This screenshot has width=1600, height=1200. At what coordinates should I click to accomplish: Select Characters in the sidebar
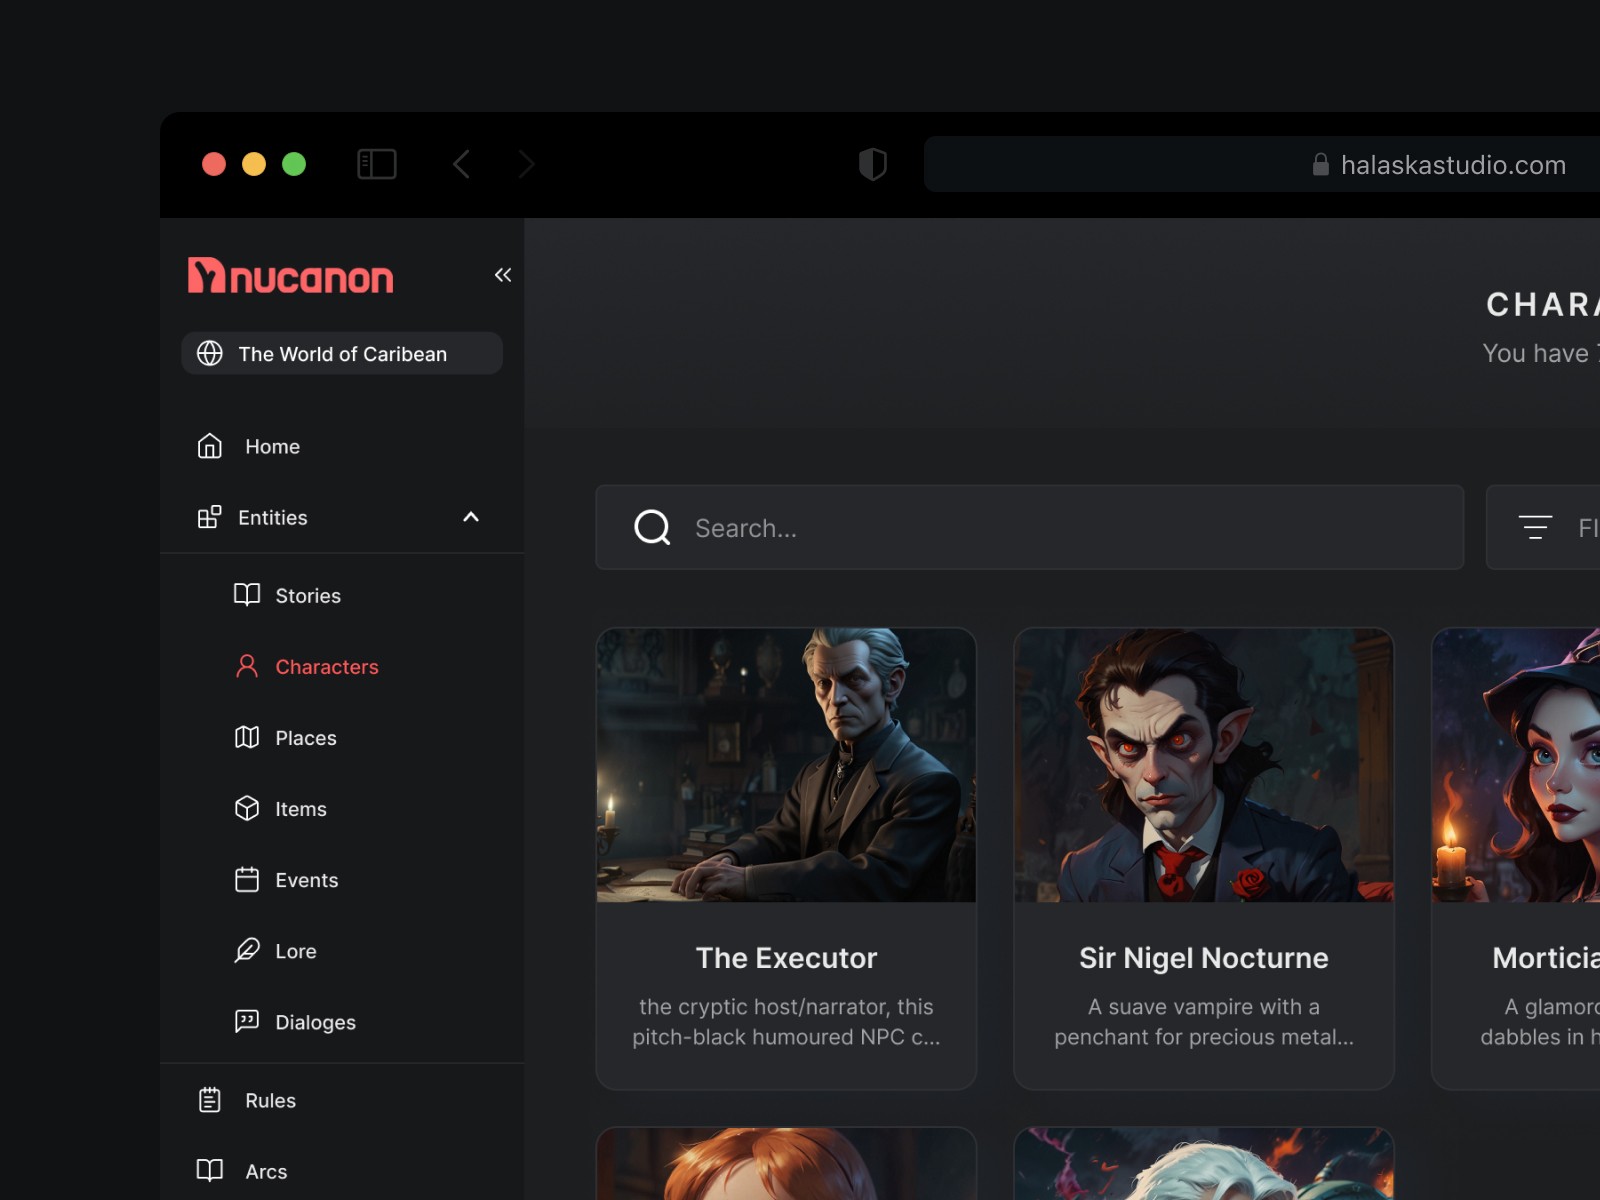pyautogui.click(x=327, y=667)
